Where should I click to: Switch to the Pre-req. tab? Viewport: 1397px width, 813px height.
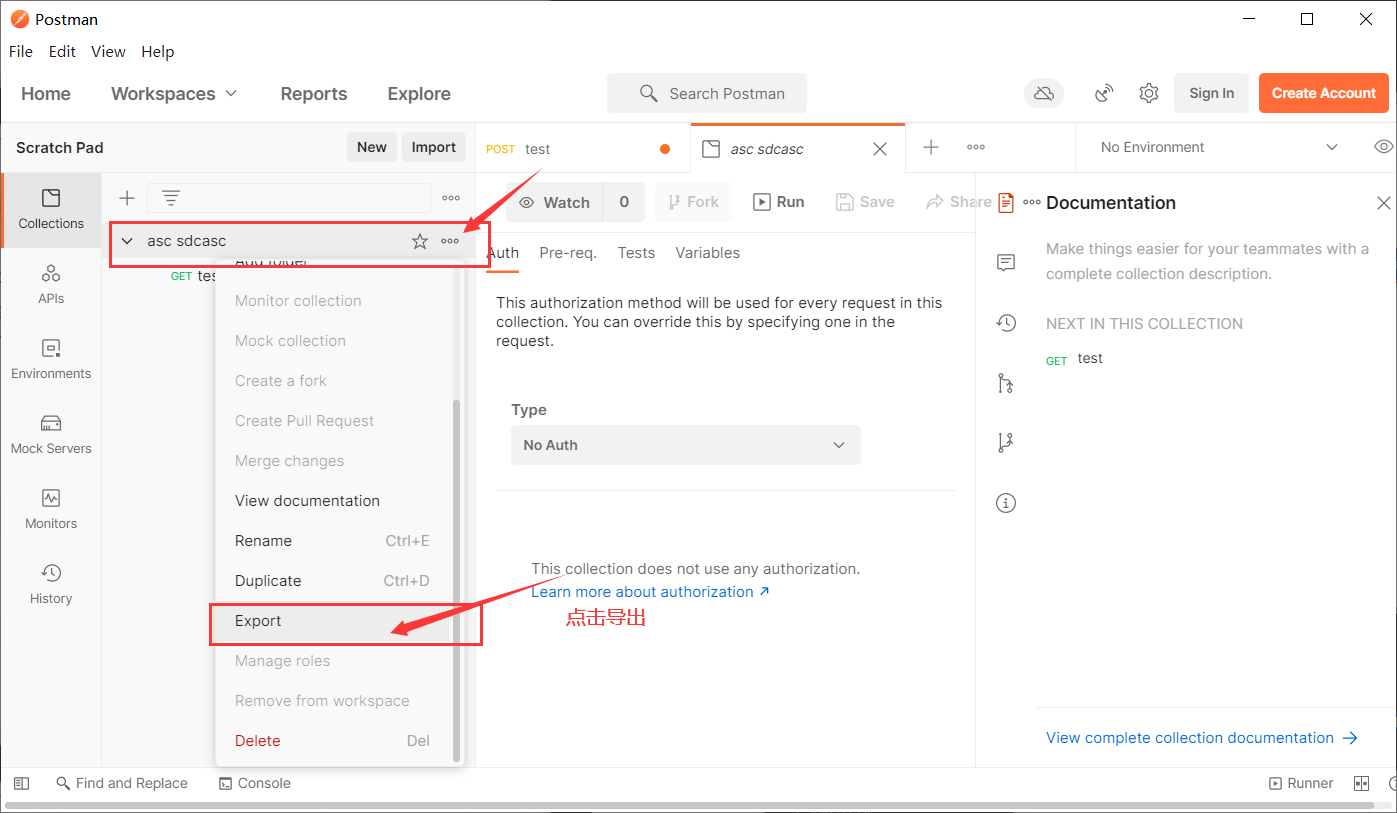[568, 253]
